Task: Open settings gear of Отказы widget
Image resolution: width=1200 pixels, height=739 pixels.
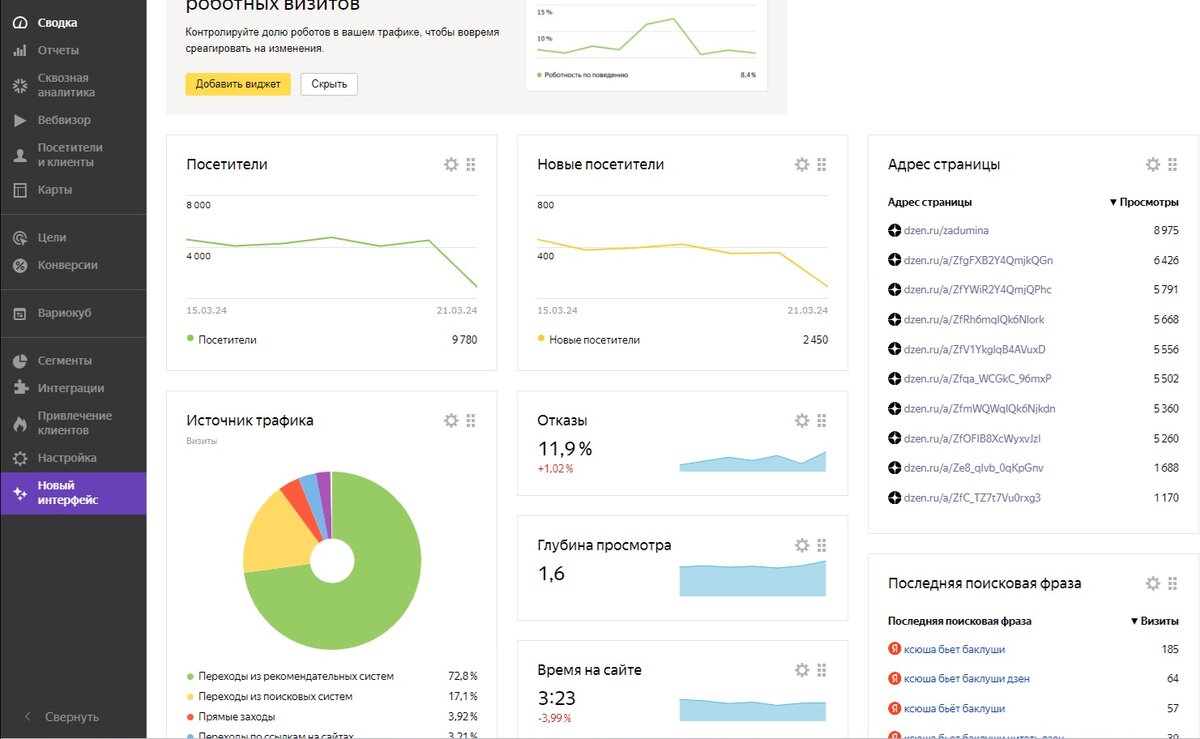Action: point(802,420)
